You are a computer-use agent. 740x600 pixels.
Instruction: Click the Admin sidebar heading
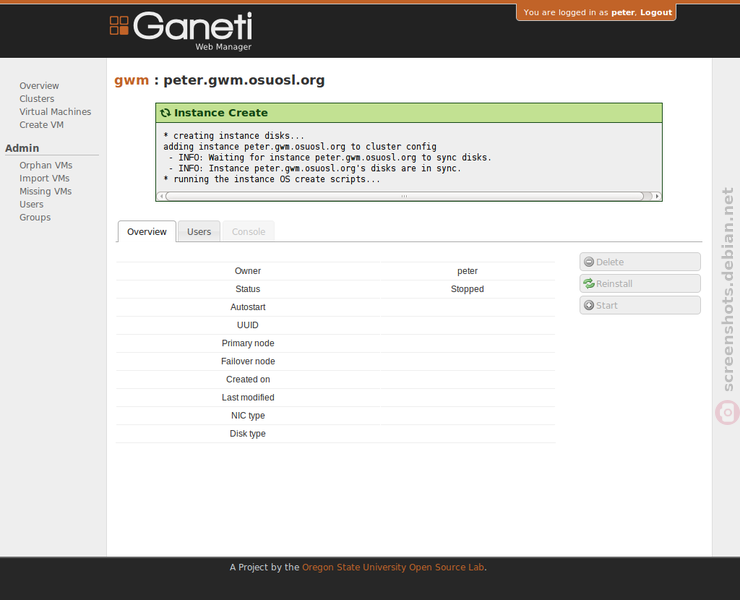(x=22, y=148)
